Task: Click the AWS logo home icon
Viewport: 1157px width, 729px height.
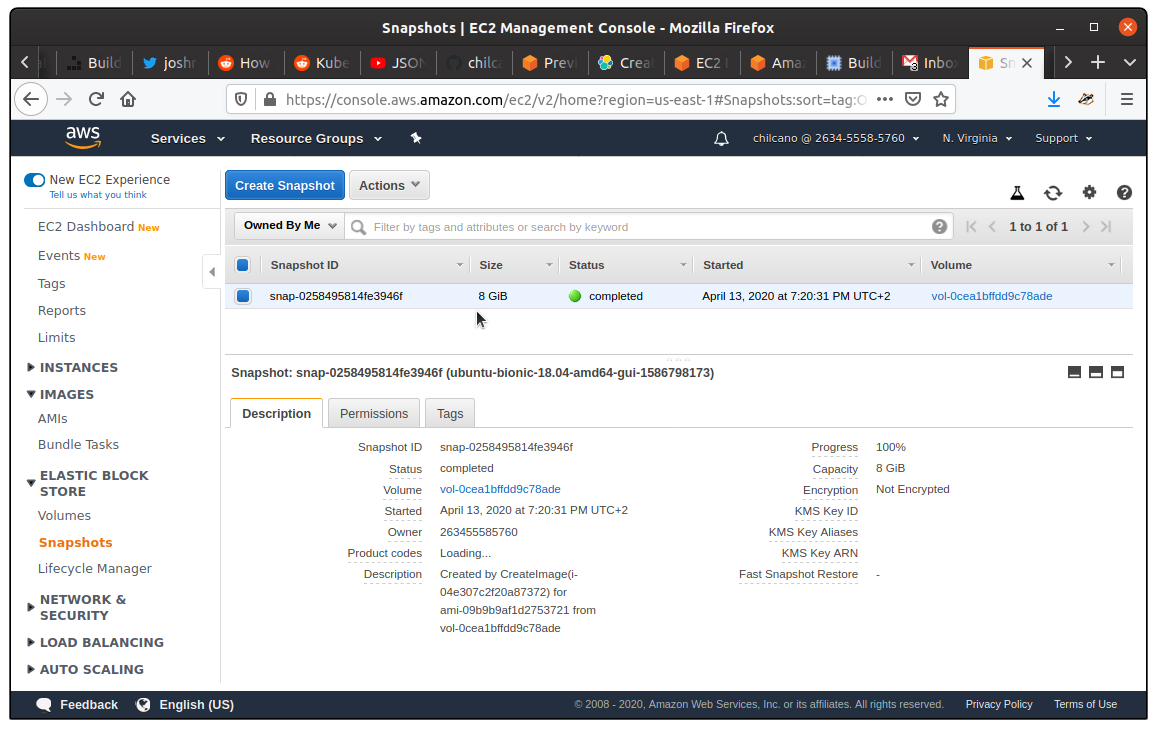Action: [83, 138]
